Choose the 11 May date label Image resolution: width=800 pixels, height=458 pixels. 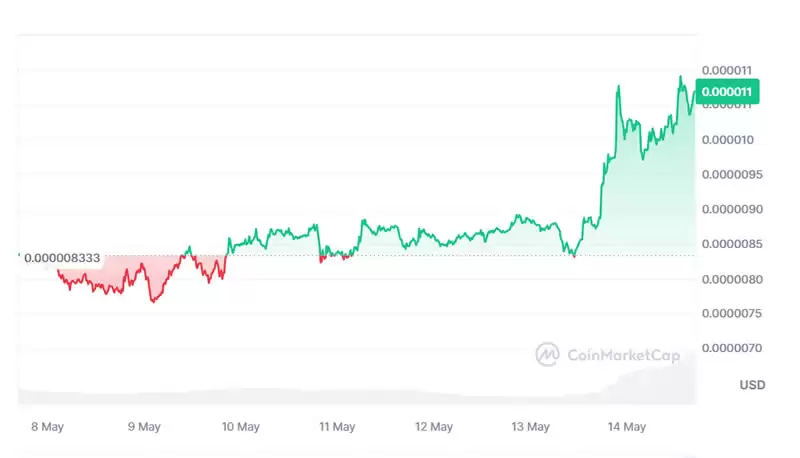coord(337,427)
